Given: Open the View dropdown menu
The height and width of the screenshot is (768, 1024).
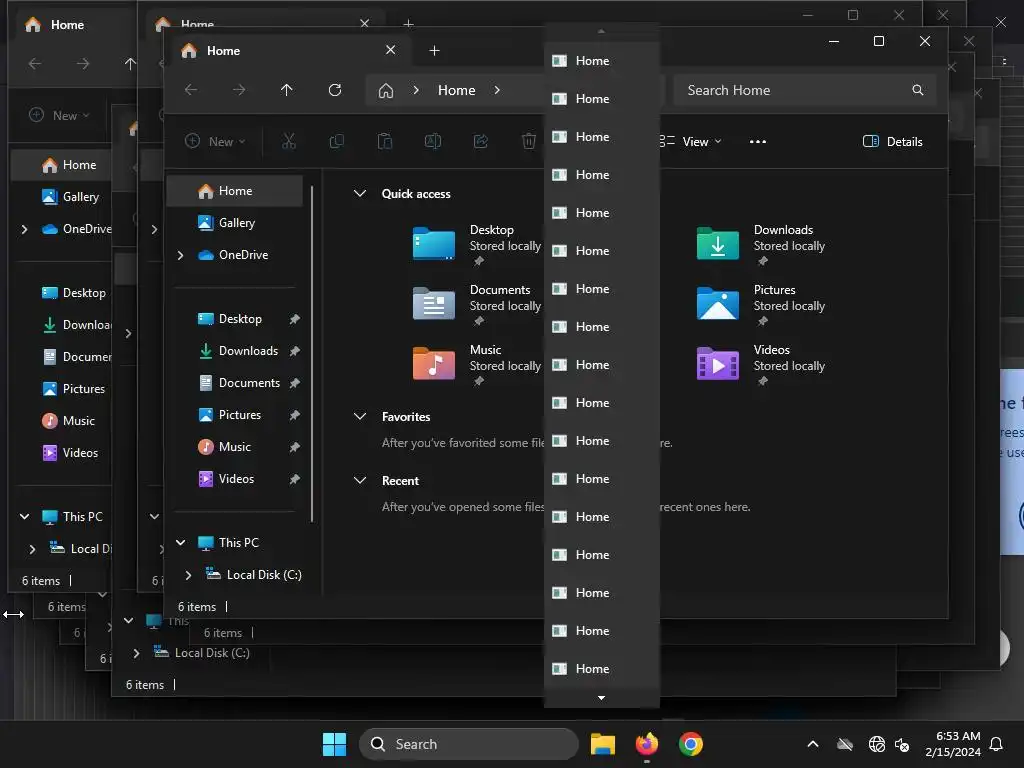Looking at the screenshot, I should click(691, 142).
